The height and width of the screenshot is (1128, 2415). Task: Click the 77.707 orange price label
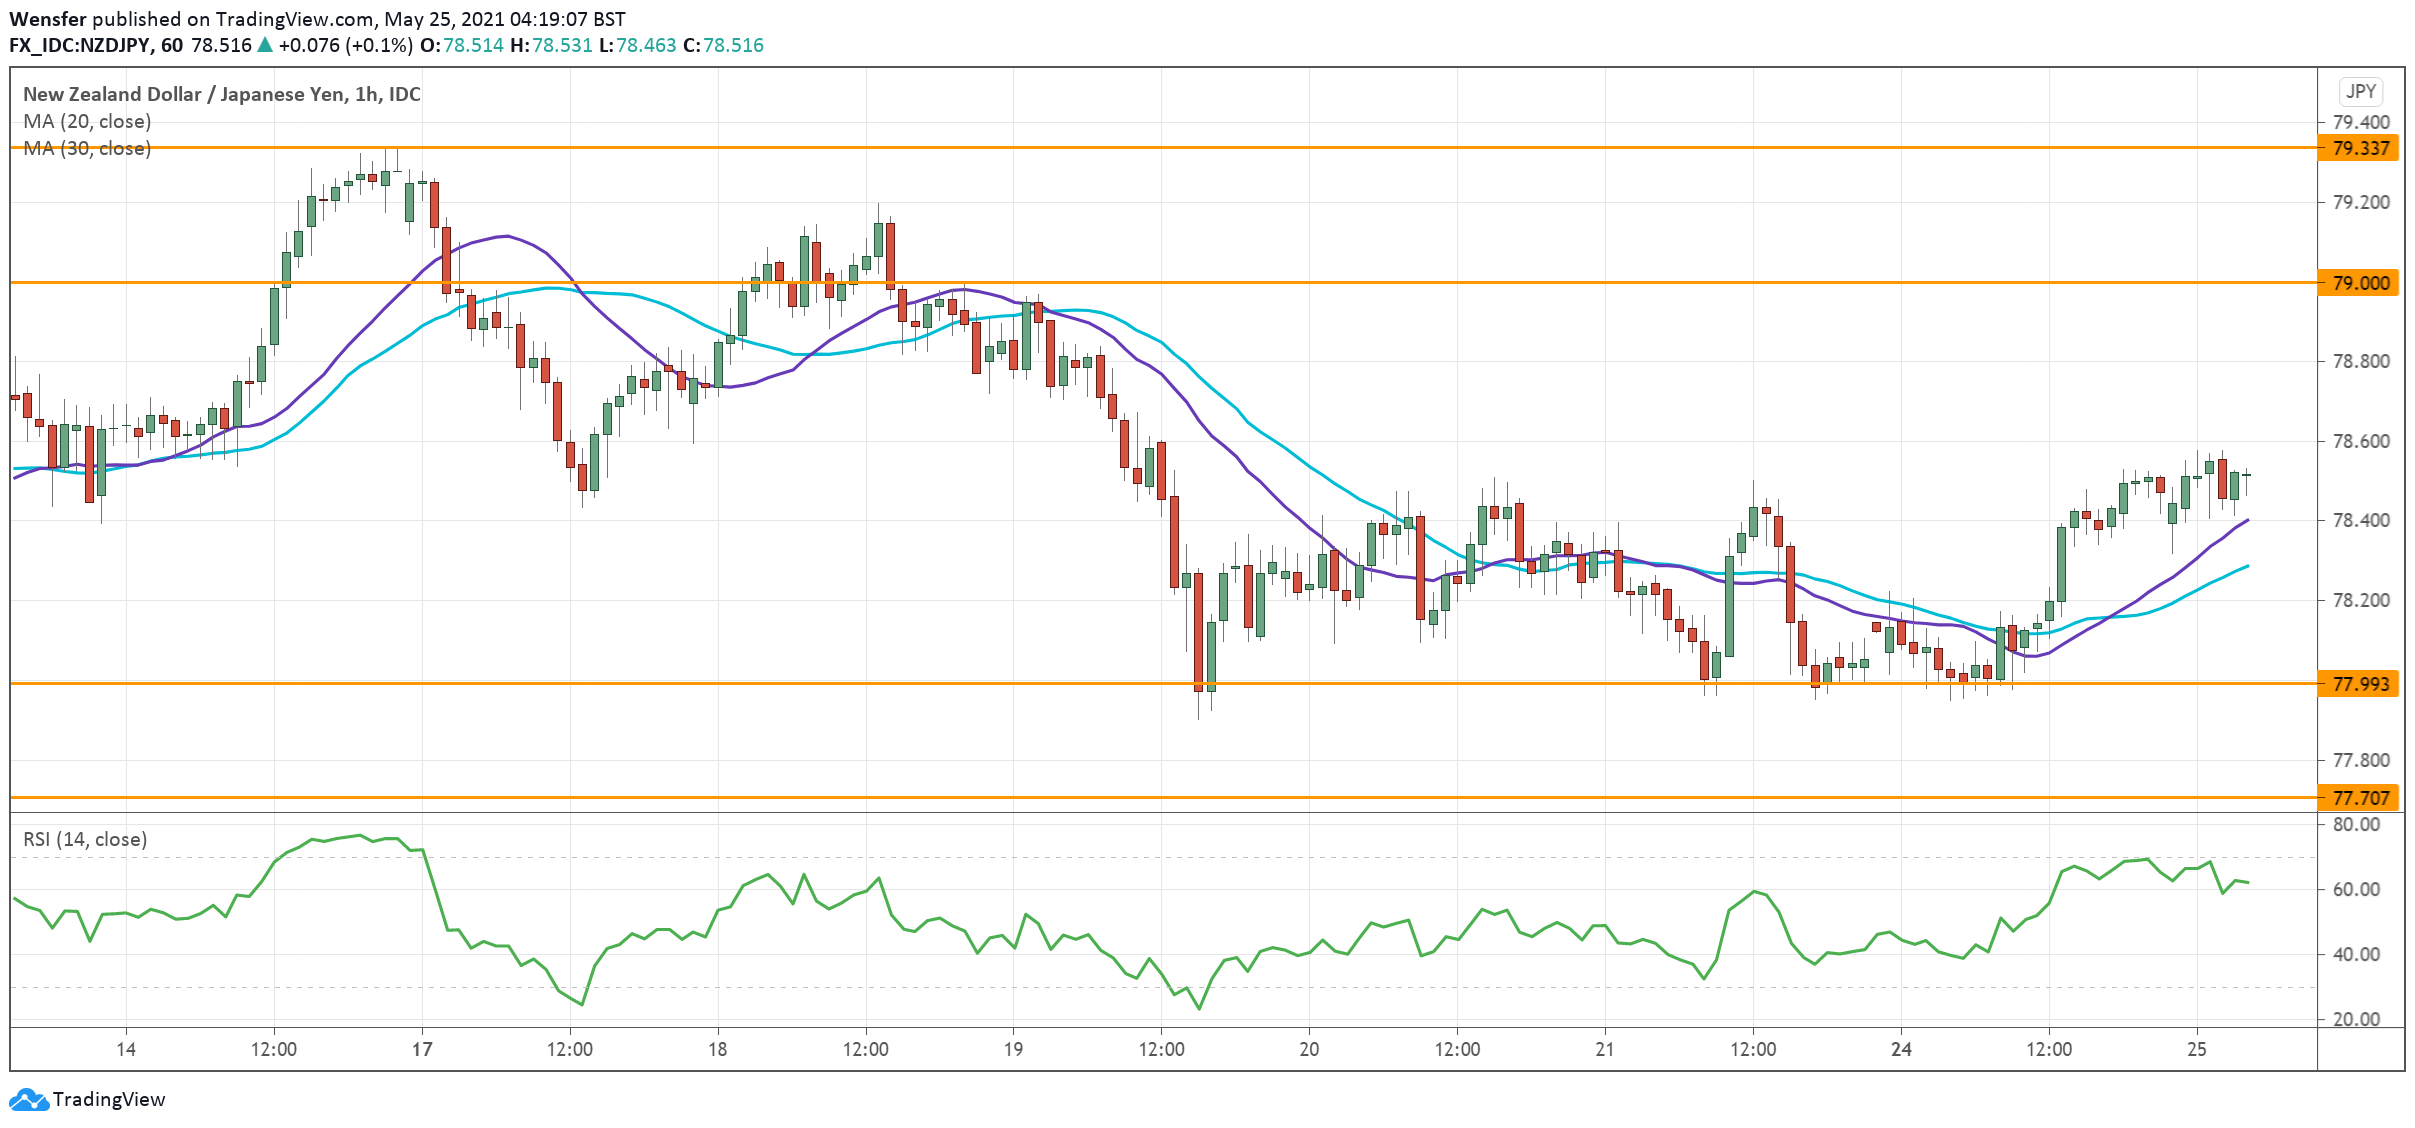click(x=2359, y=798)
